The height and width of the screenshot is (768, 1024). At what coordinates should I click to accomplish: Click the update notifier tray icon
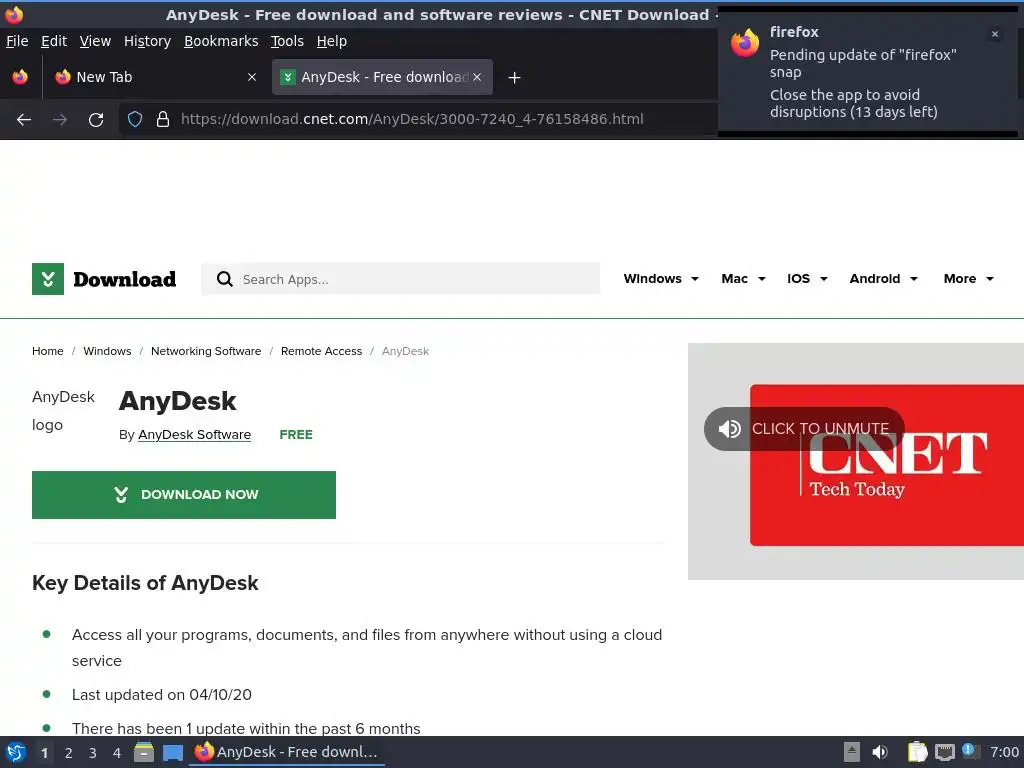tap(970, 752)
